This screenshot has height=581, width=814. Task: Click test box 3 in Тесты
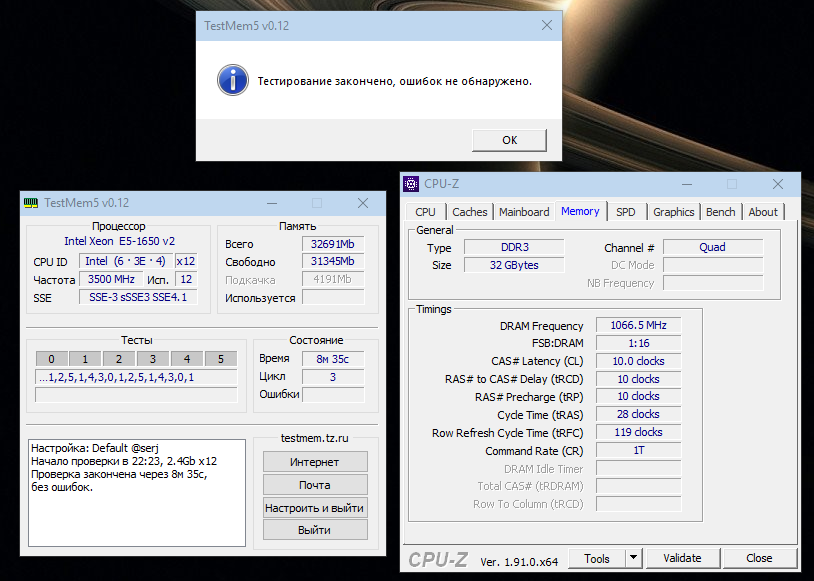(153, 359)
